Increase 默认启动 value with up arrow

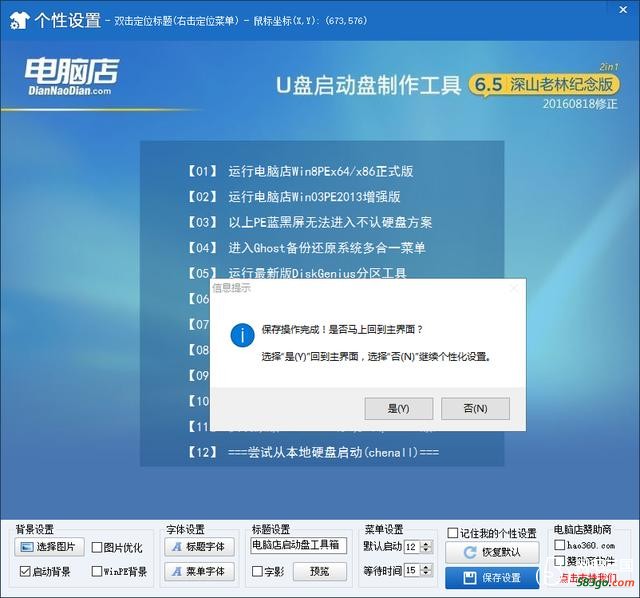pos(426,543)
